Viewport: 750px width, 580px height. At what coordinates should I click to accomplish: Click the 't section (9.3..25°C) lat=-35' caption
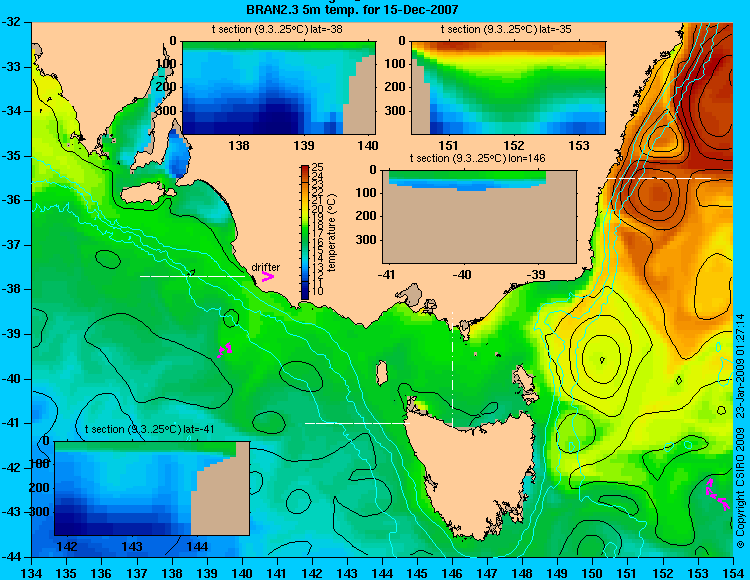(x=506, y=30)
